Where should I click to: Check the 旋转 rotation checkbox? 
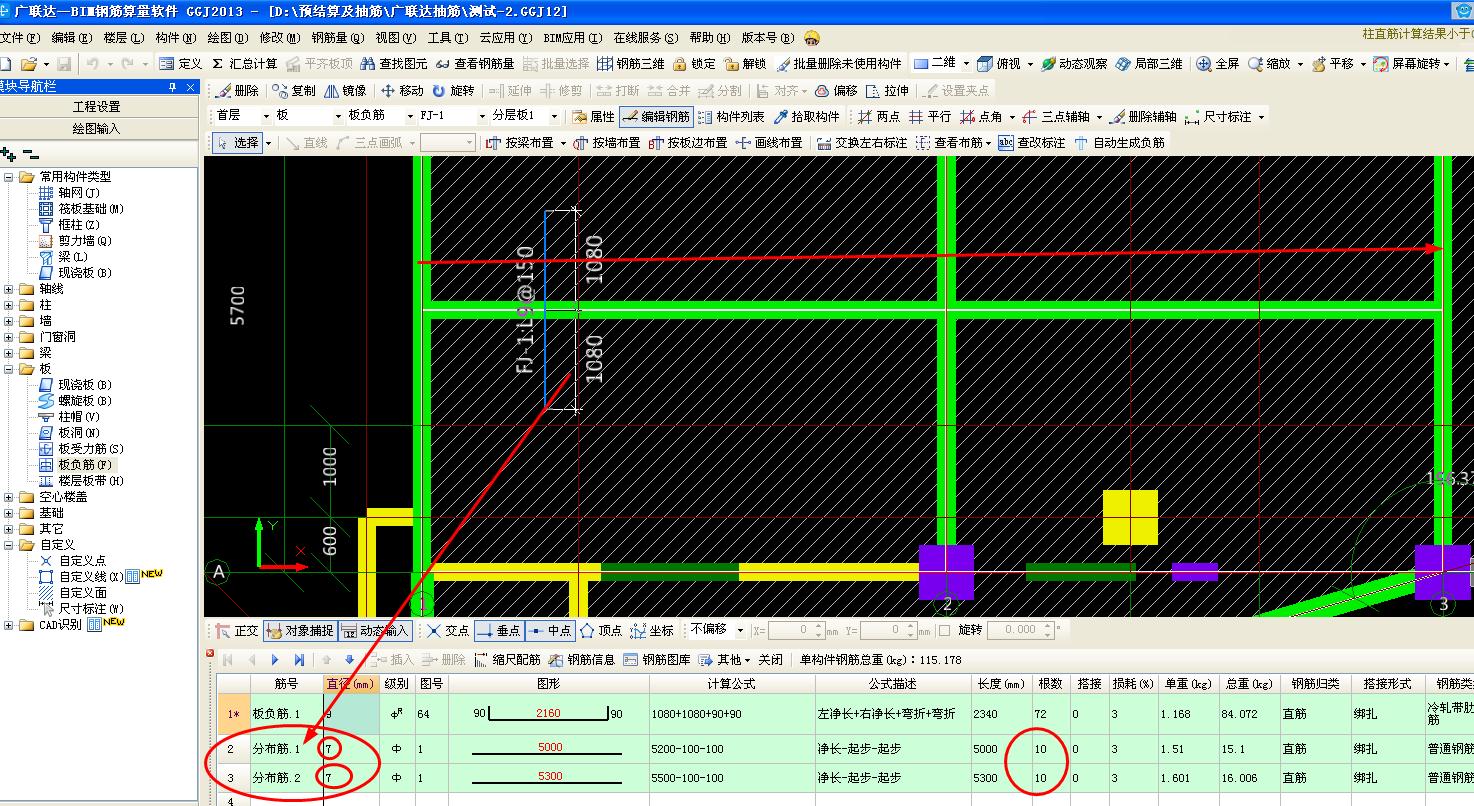click(x=946, y=630)
